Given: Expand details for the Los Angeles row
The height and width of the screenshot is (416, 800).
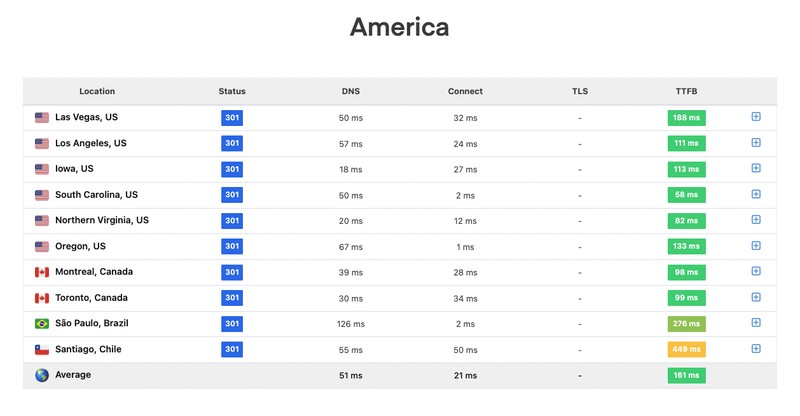Looking at the screenshot, I should tap(756, 143).
